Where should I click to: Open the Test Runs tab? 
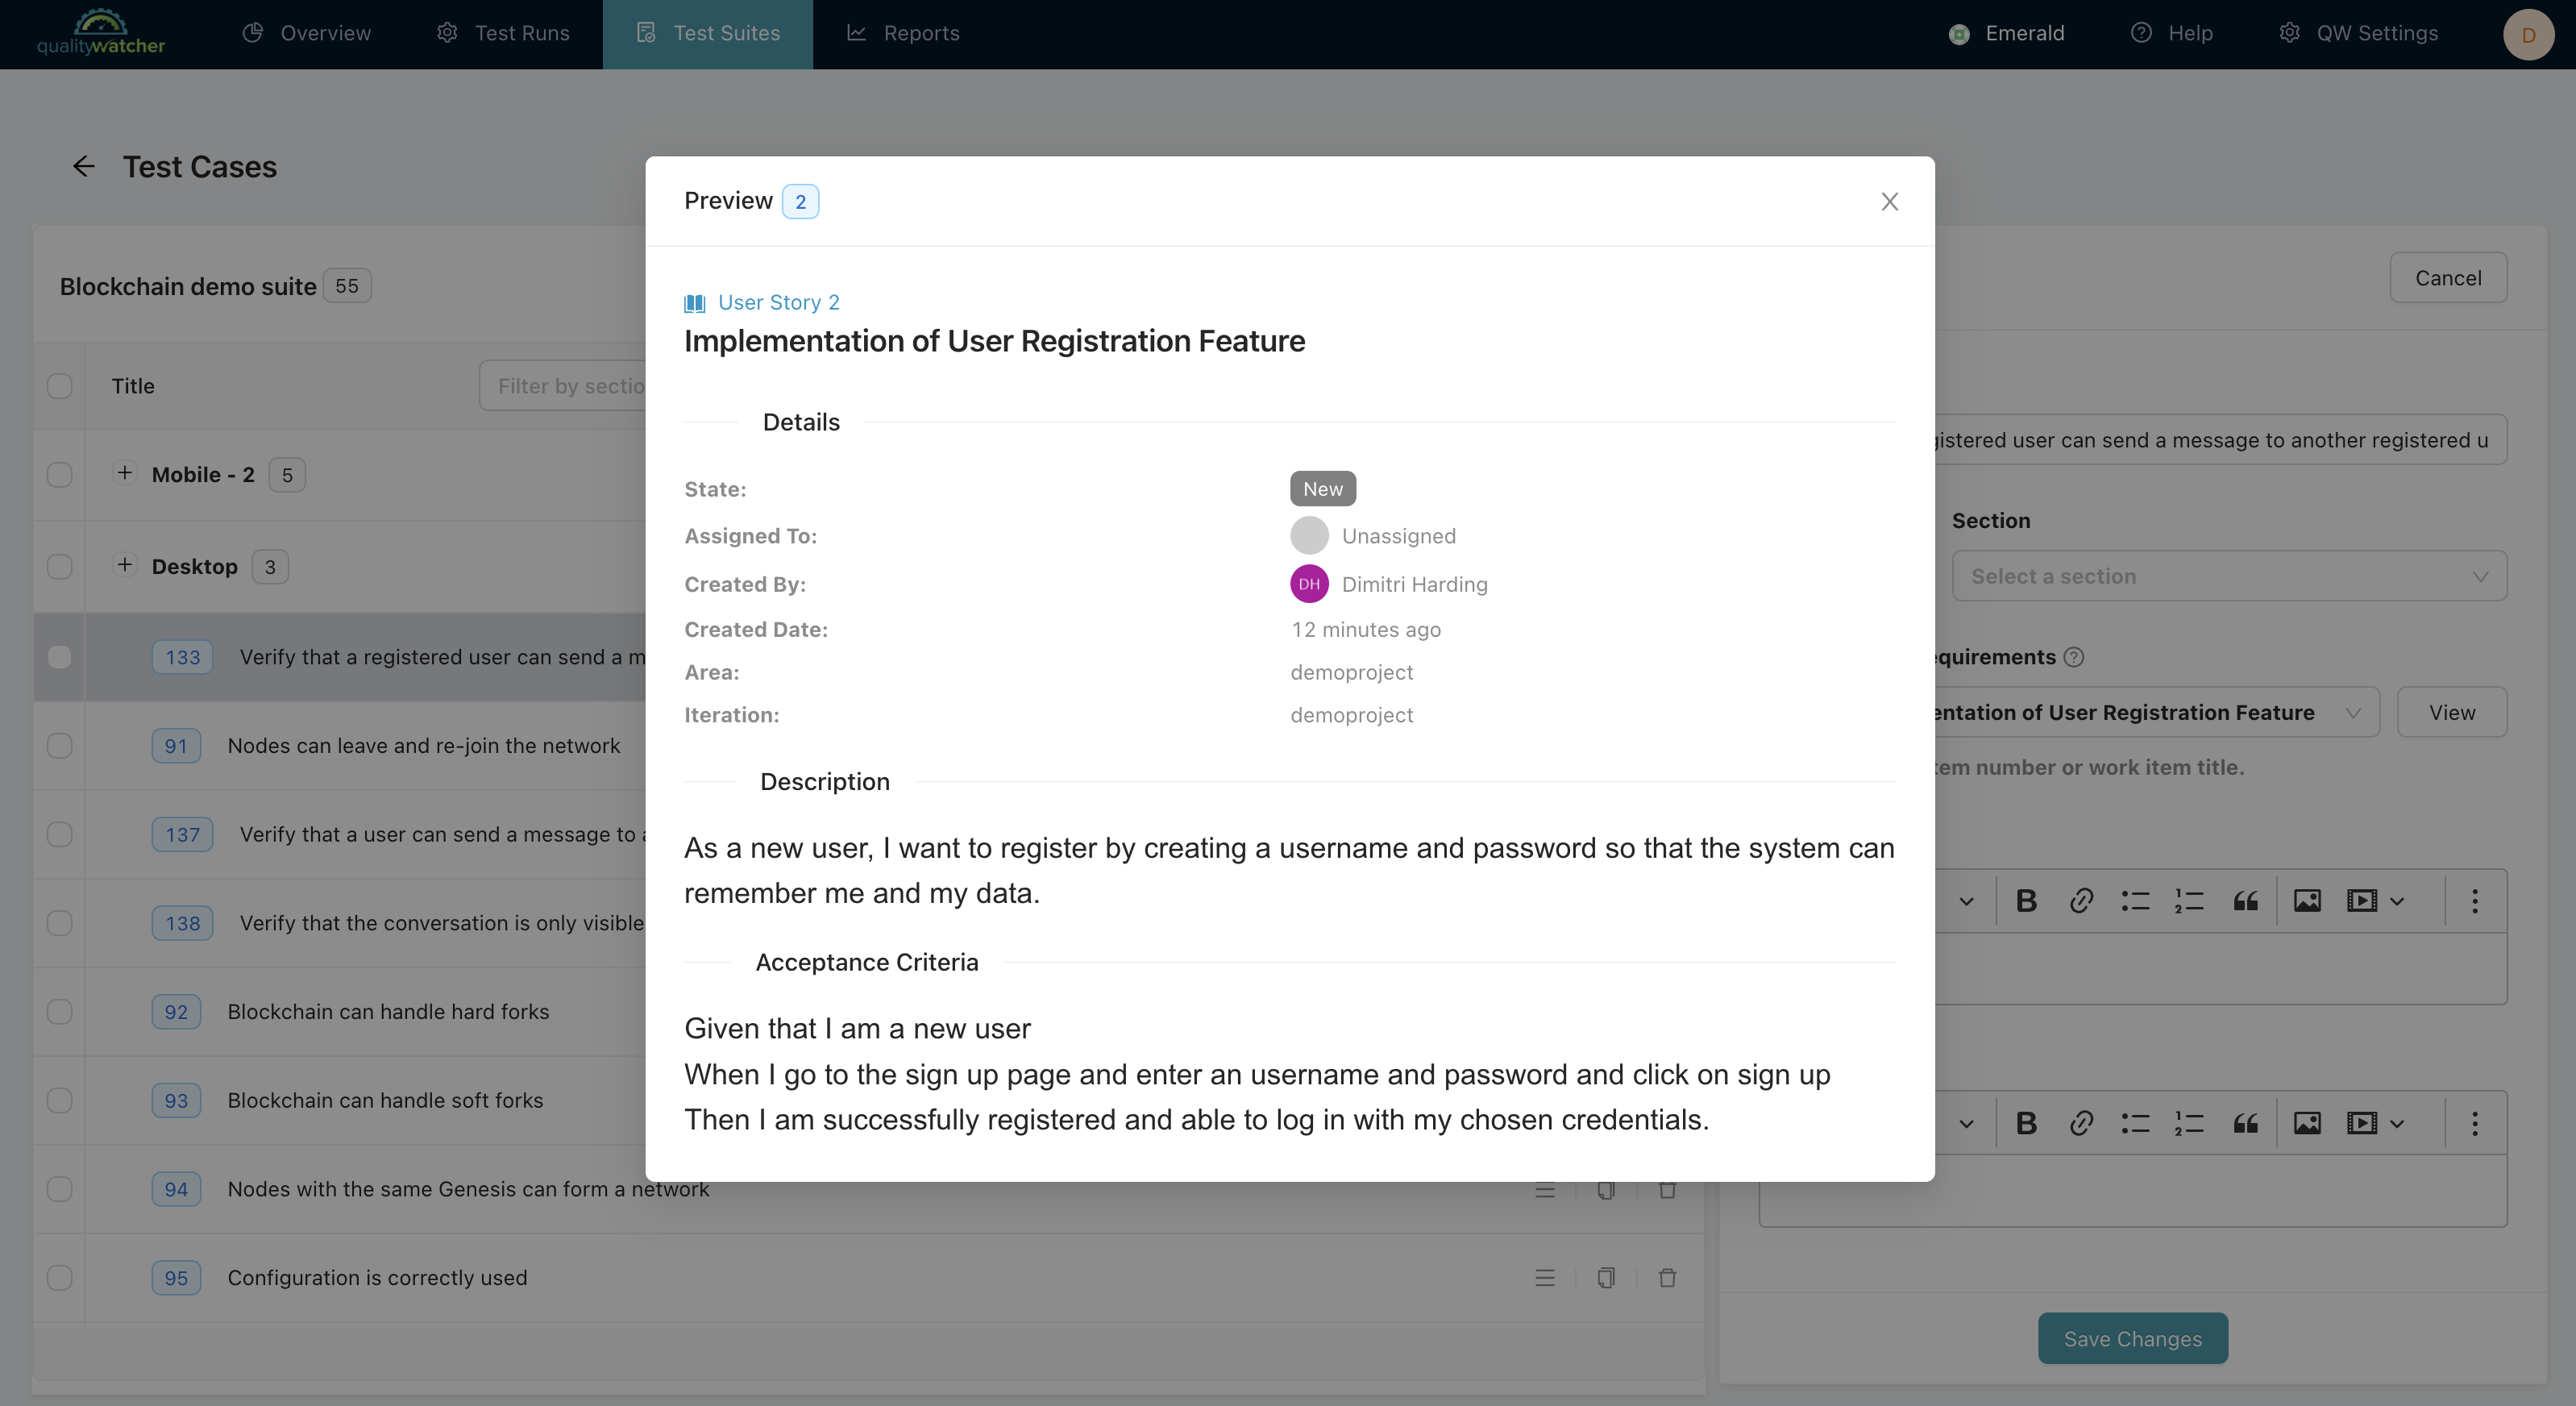click(x=503, y=33)
